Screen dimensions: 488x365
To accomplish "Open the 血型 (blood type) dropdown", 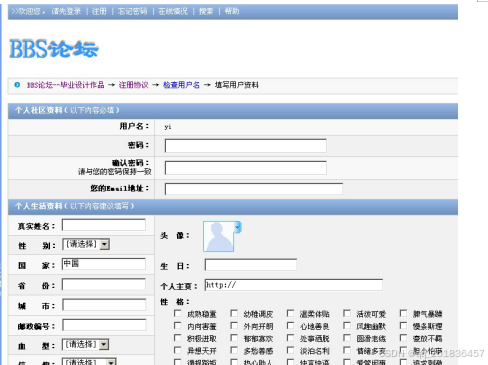I will 85,344.
